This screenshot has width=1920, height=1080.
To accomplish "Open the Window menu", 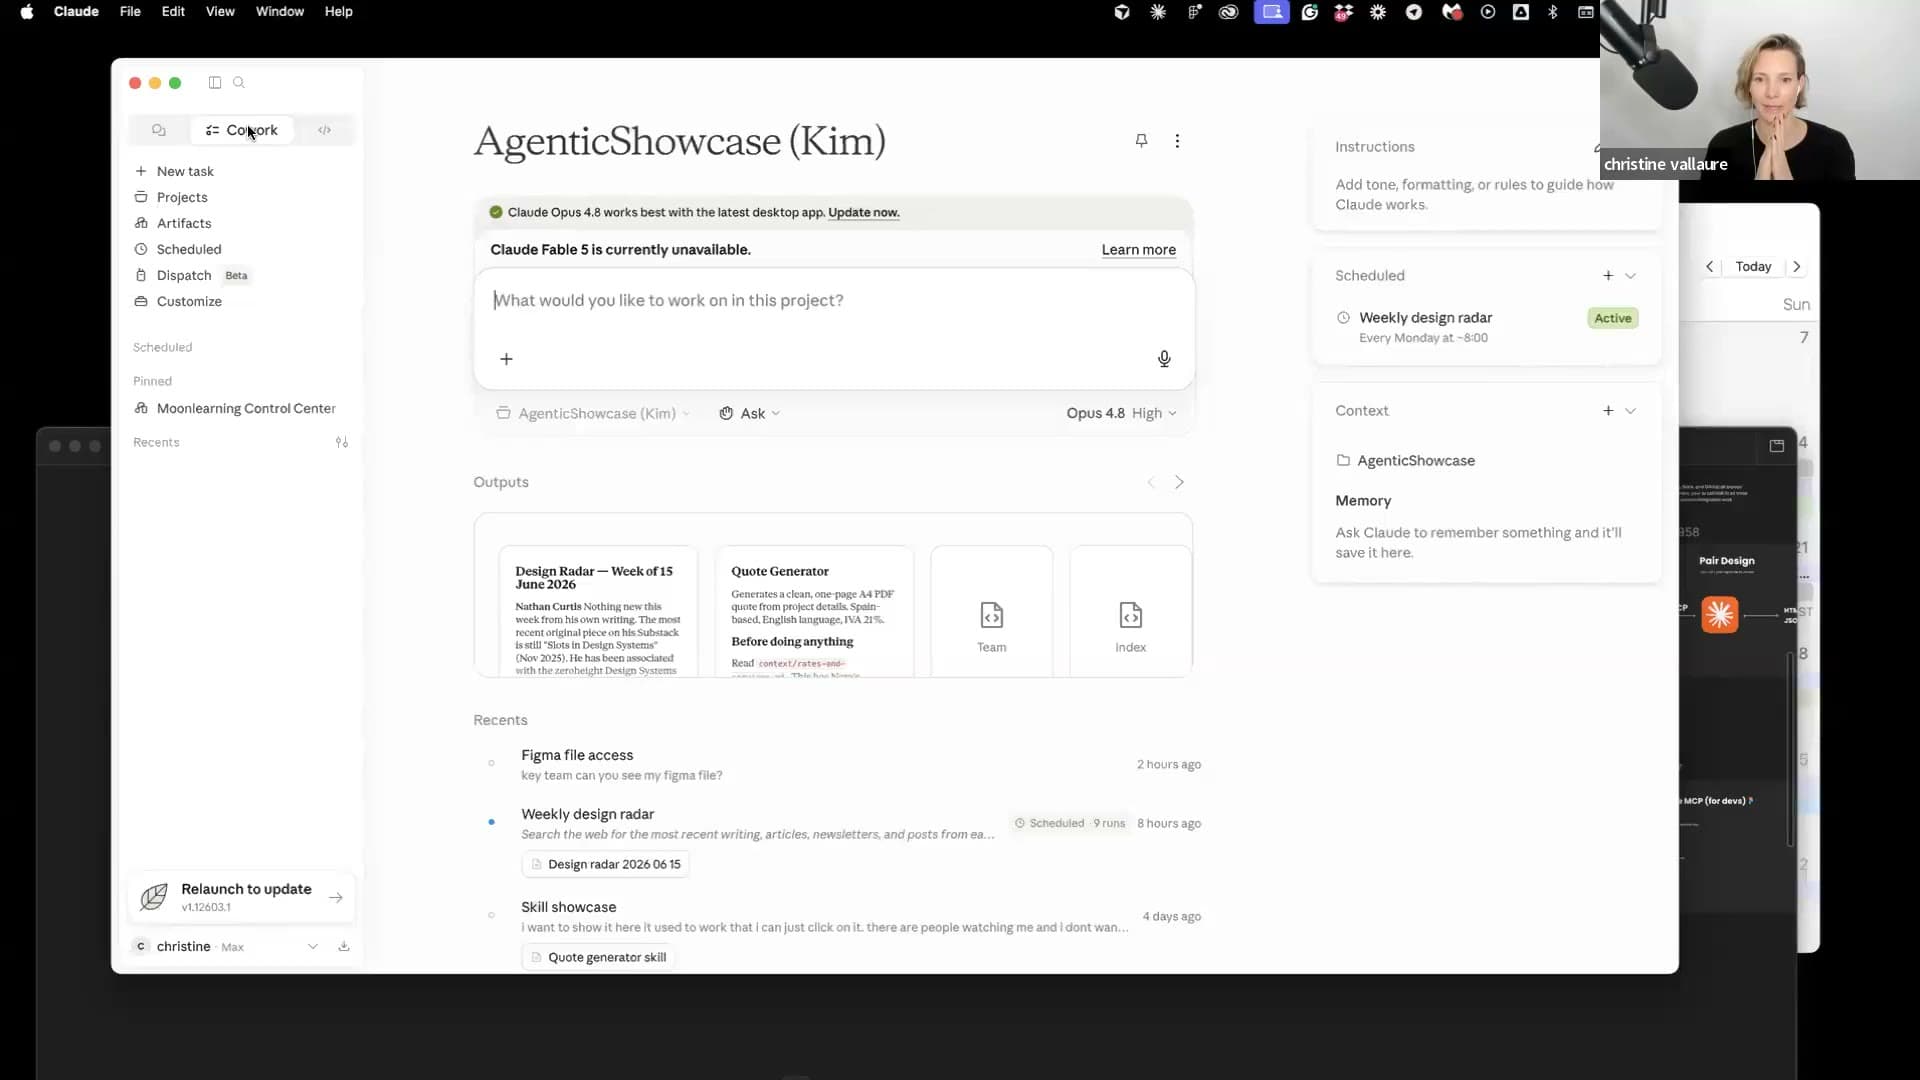I will tap(279, 11).
